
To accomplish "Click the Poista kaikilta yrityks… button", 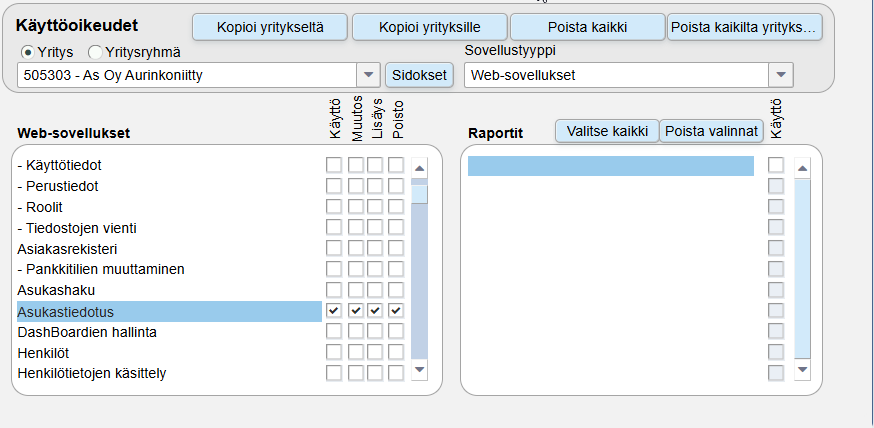I will click(745, 27).
